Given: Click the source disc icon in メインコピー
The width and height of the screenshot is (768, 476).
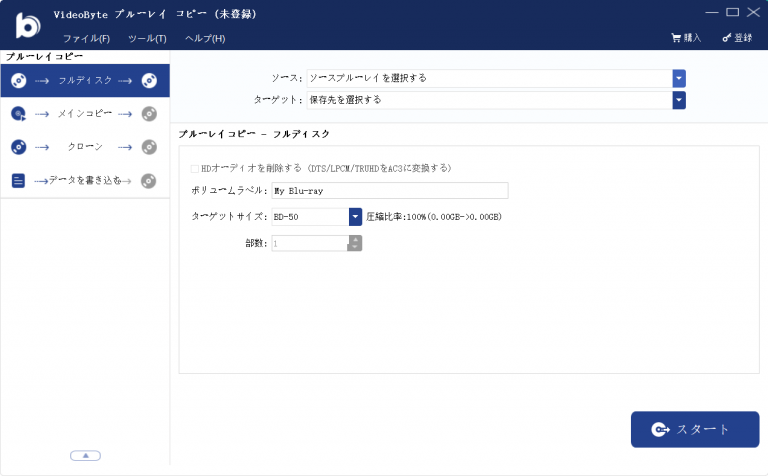Looking at the screenshot, I should (x=18, y=114).
